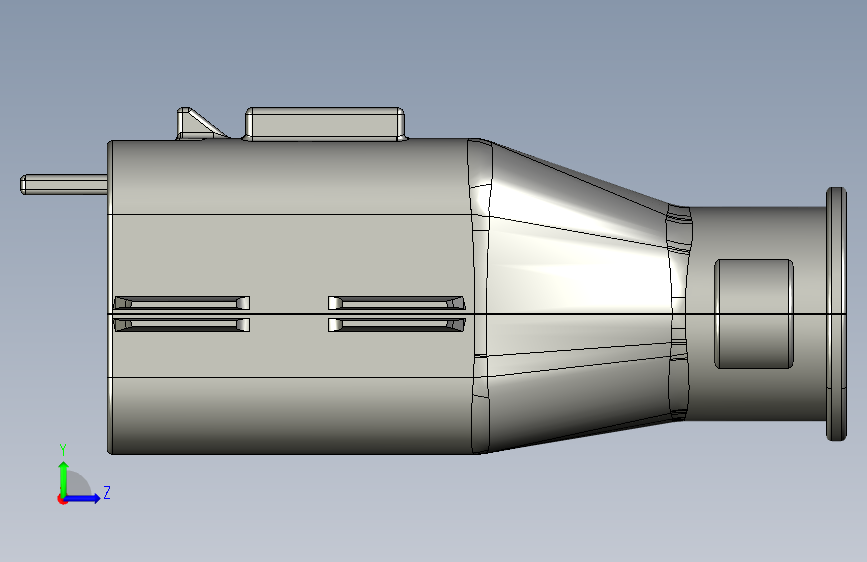867x562 pixels.
Task: Click the red X axis dot at triad origin
Action: coord(62,499)
